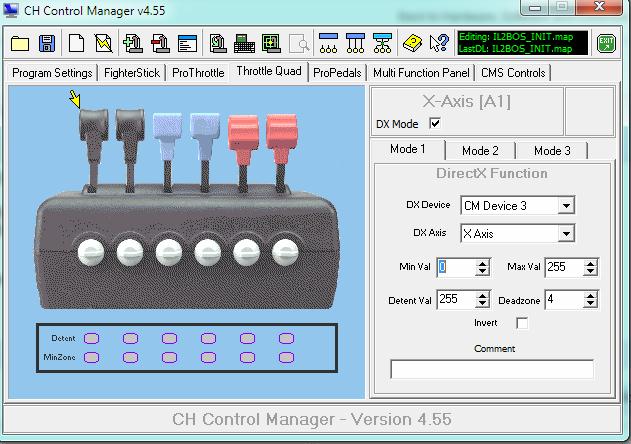Switch to the Mode 3 tab
The height and width of the screenshot is (444, 631).
[552, 151]
